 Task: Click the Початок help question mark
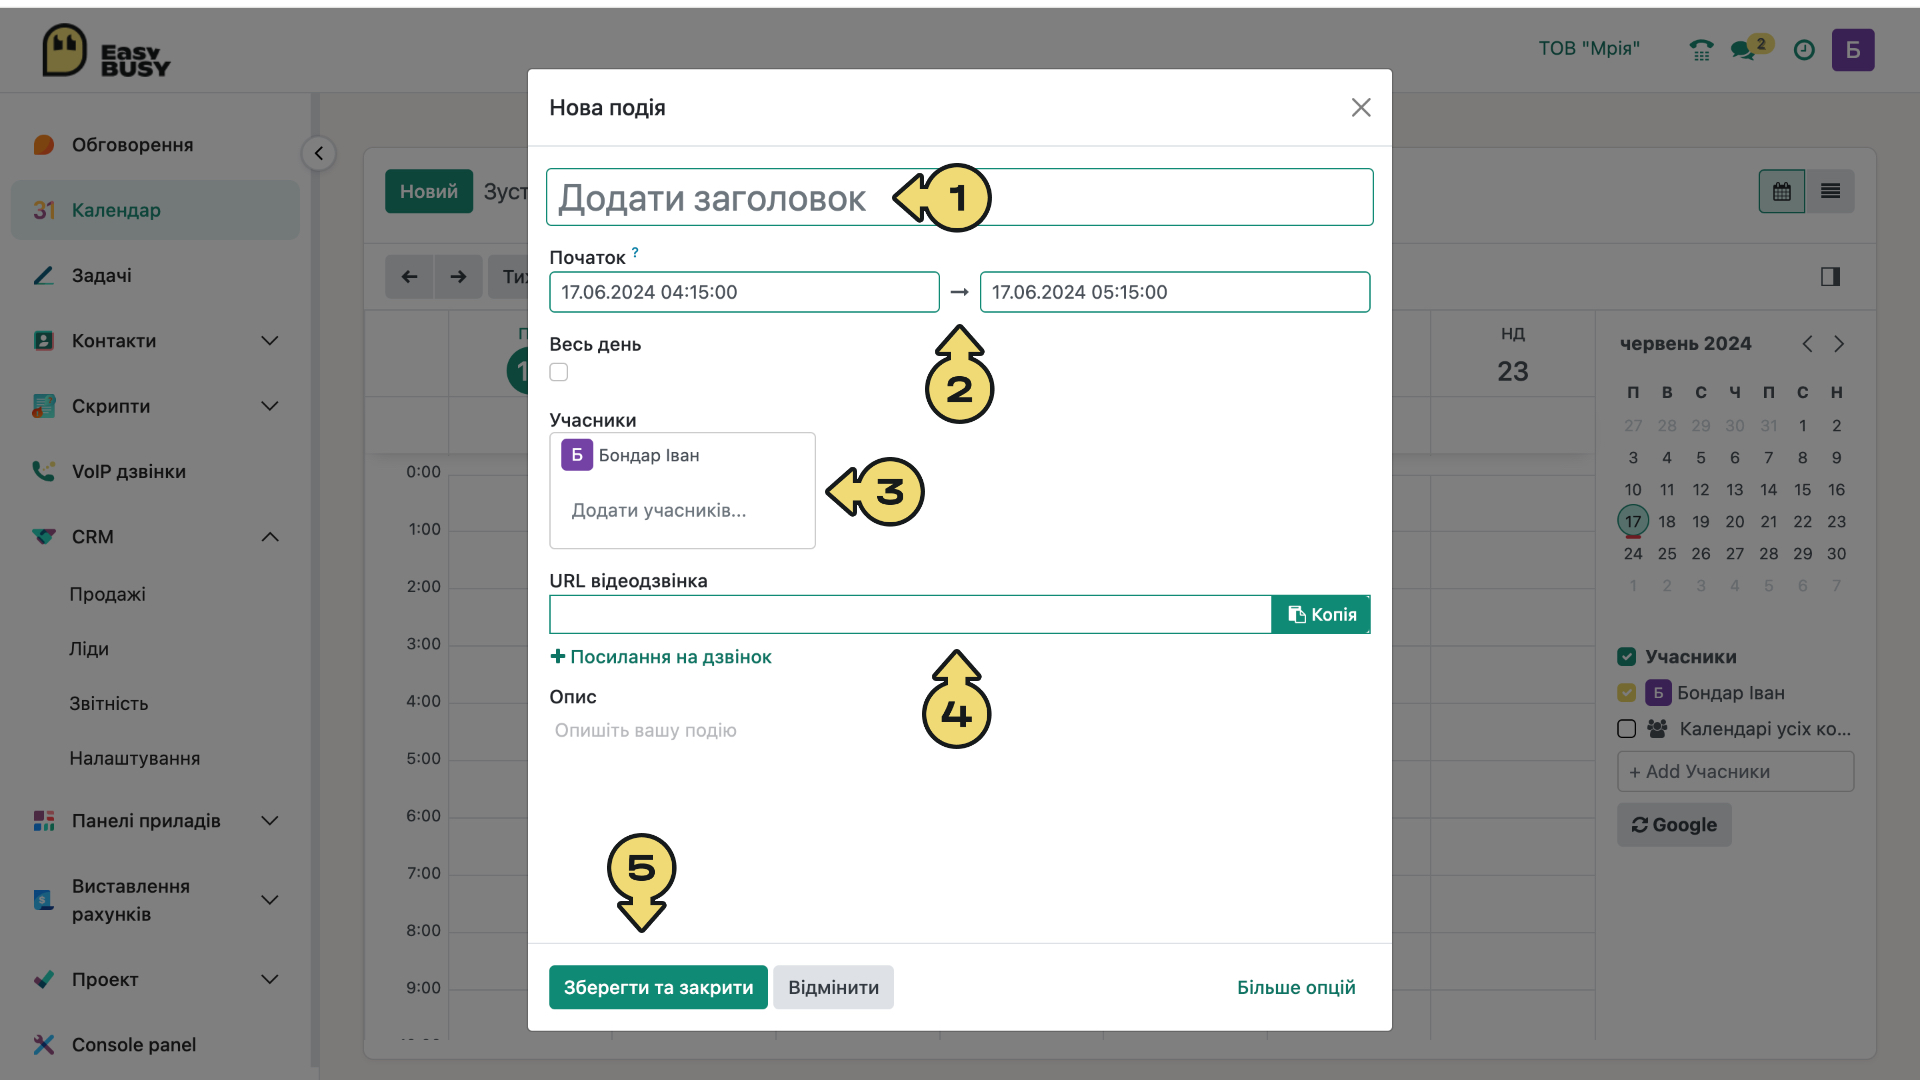pyautogui.click(x=635, y=252)
